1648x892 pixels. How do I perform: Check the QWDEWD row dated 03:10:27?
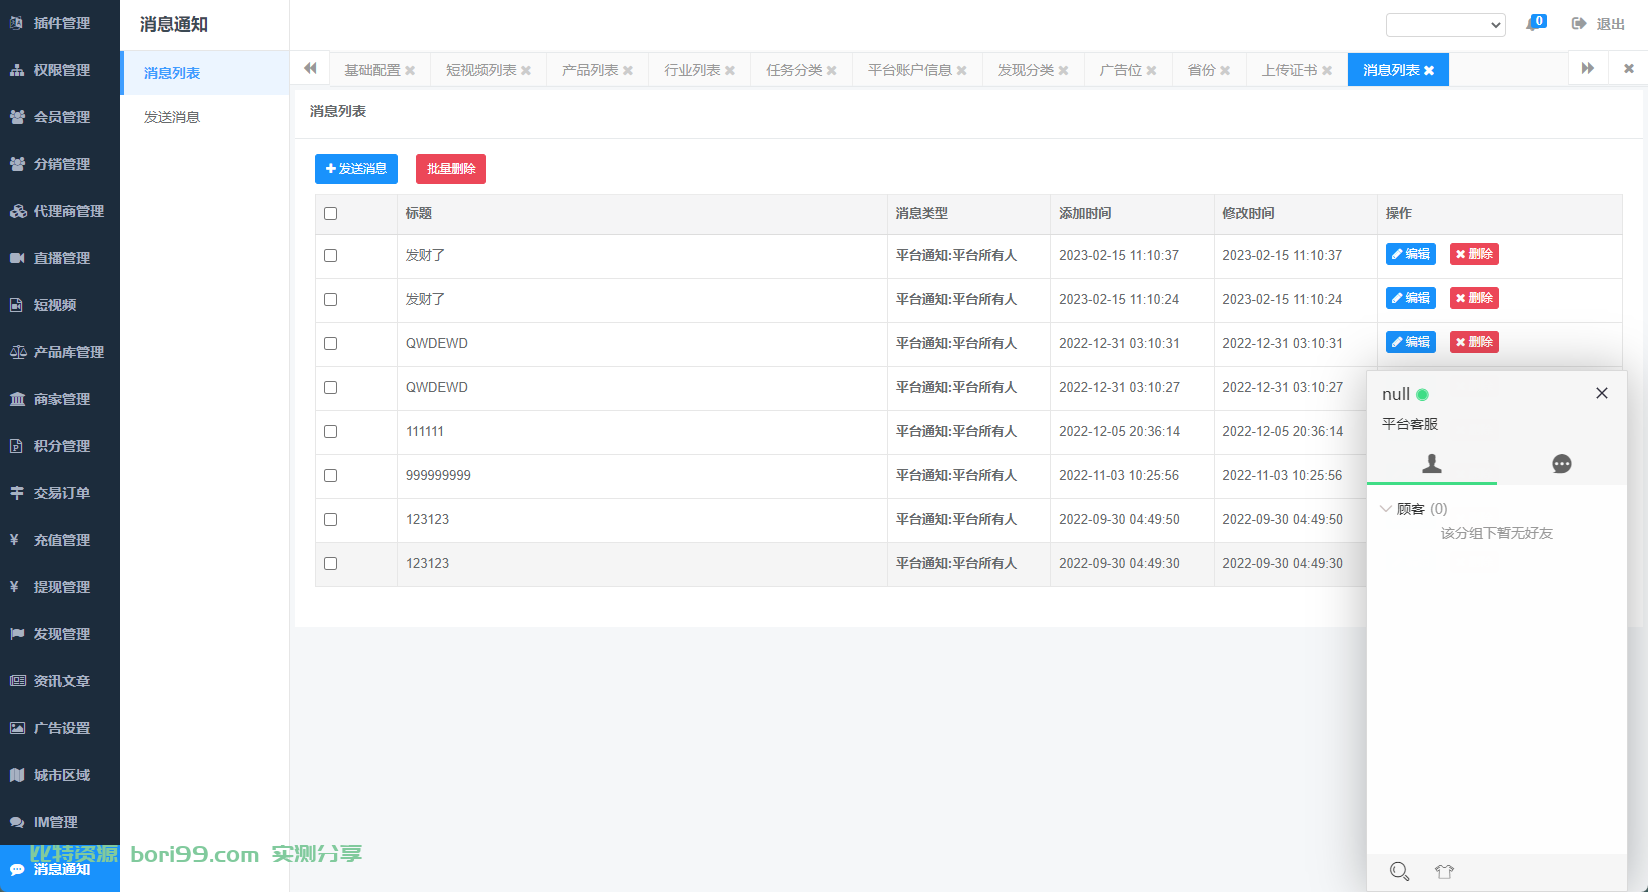pyautogui.click(x=331, y=388)
